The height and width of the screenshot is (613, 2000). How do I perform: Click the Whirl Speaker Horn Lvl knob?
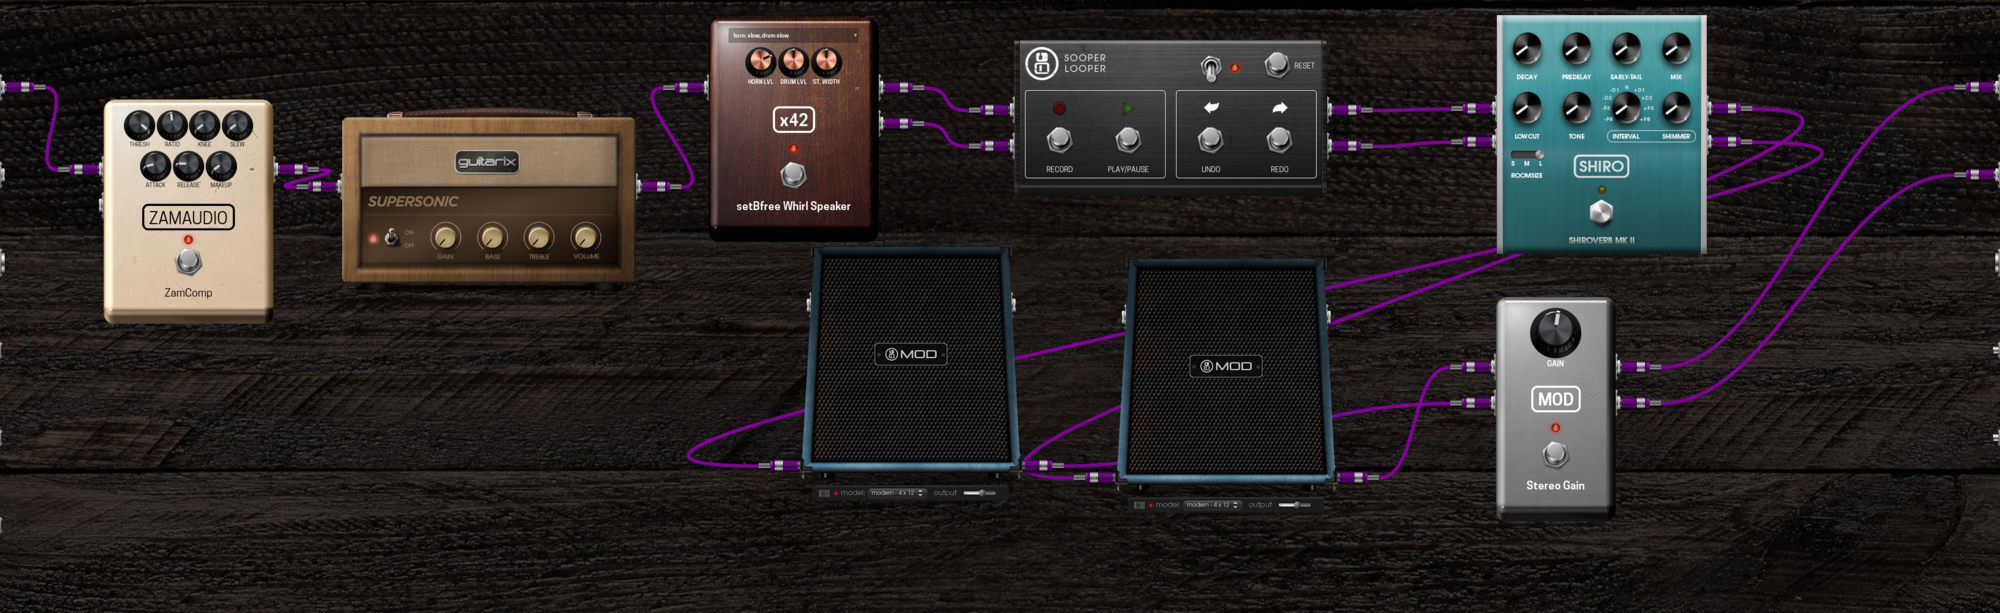(x=760, y=62)
